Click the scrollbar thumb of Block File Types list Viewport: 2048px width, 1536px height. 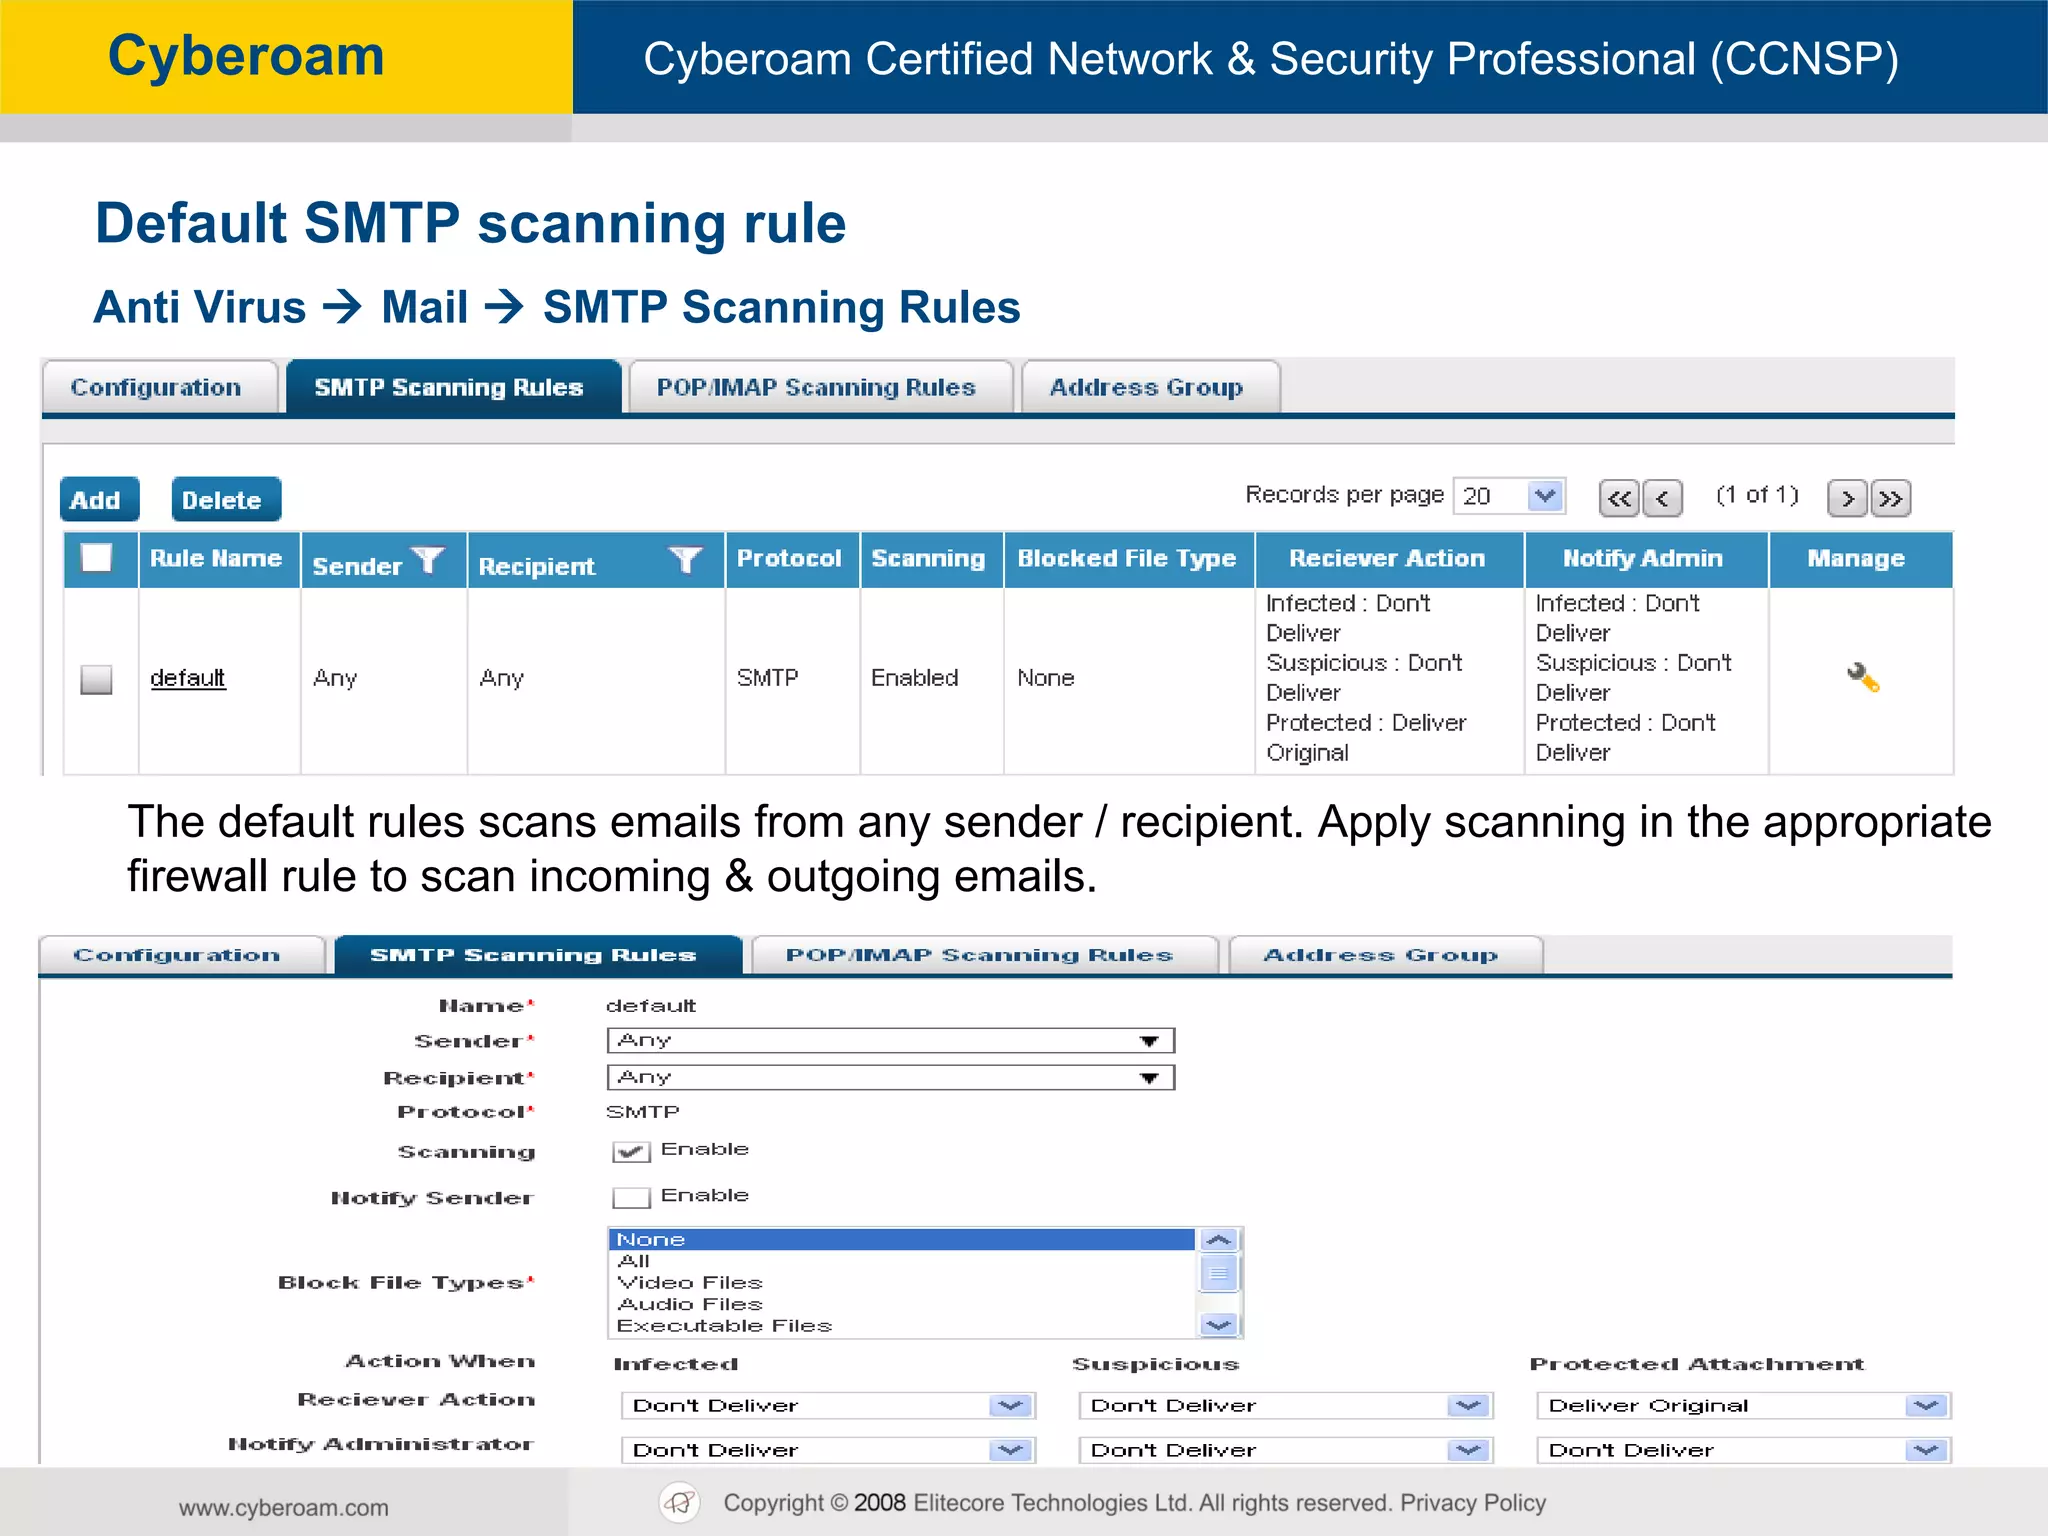click(x=1219, y=1273)
